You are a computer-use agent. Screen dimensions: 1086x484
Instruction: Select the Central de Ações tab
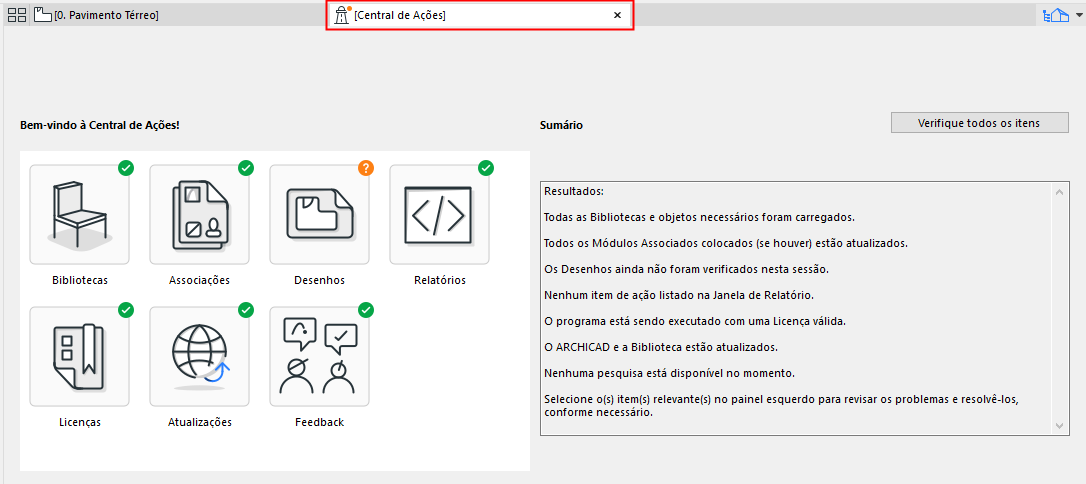479,15
